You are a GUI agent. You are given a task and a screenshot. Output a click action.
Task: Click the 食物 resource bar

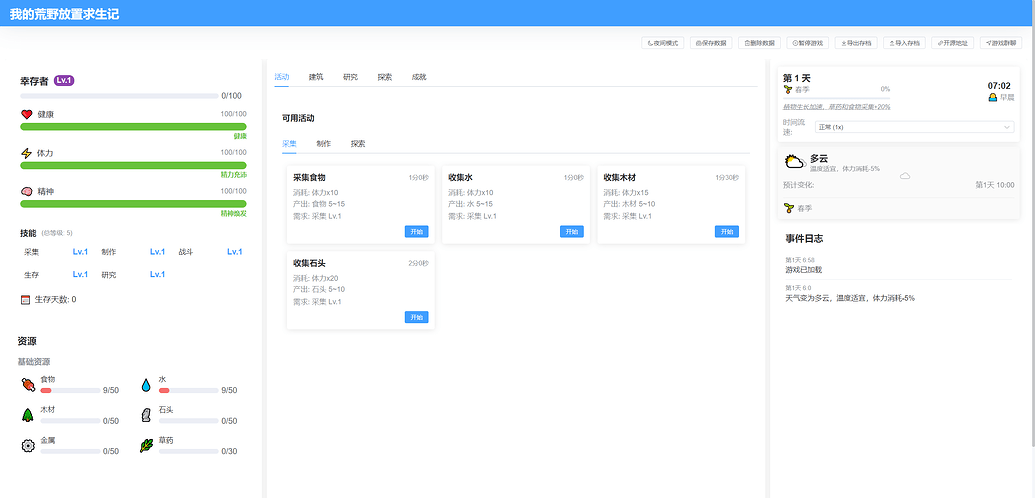70,390
